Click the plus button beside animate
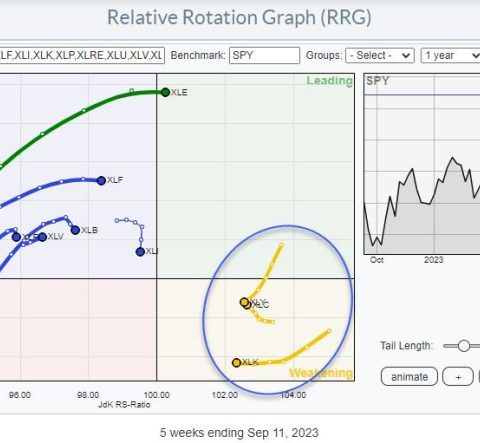 tap(458, 377)
